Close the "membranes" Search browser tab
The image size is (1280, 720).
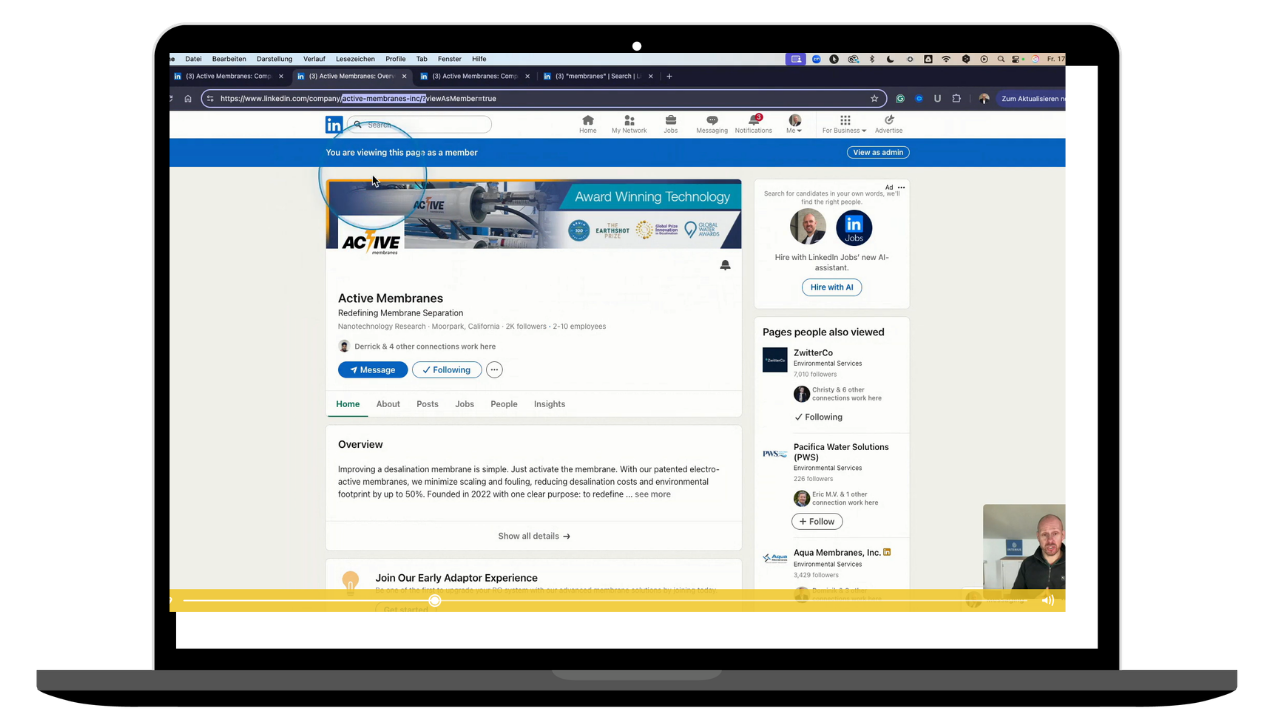tap(651, 76)
